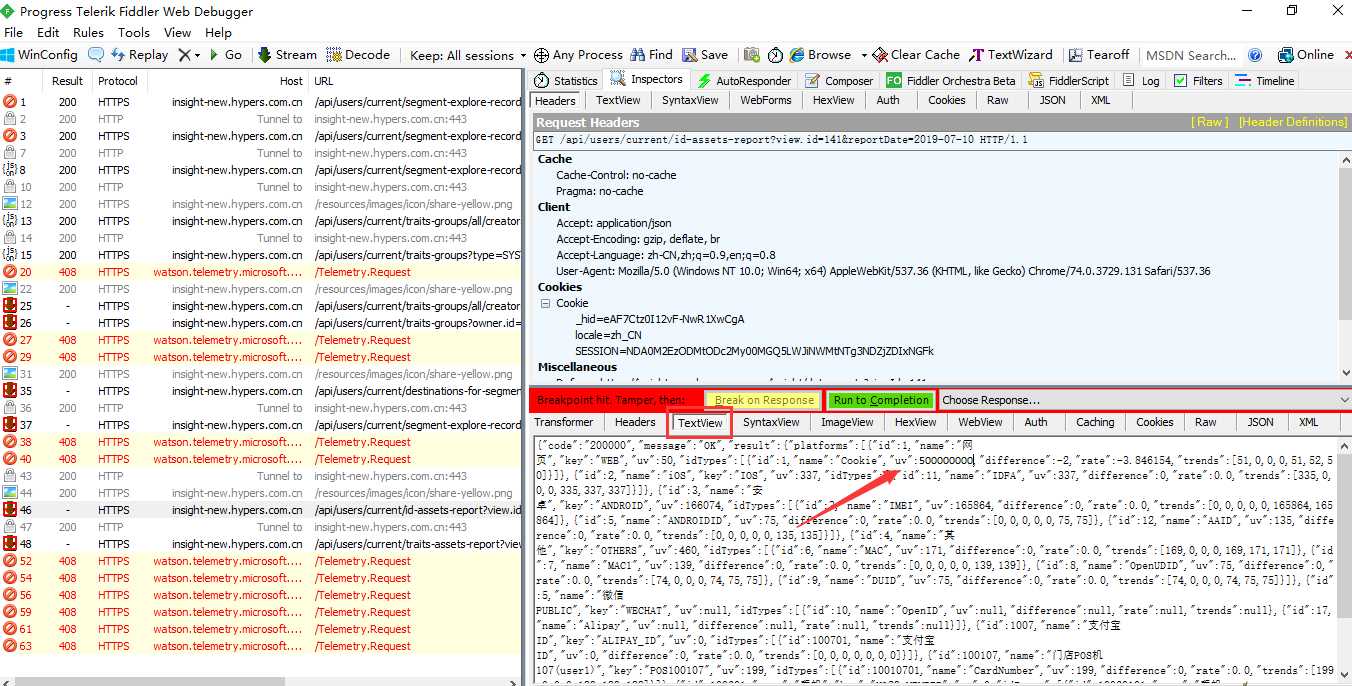Screen dimensions: 1352x686
Task: Click Clear Cache in toolbar
Action: click(916, 55)
